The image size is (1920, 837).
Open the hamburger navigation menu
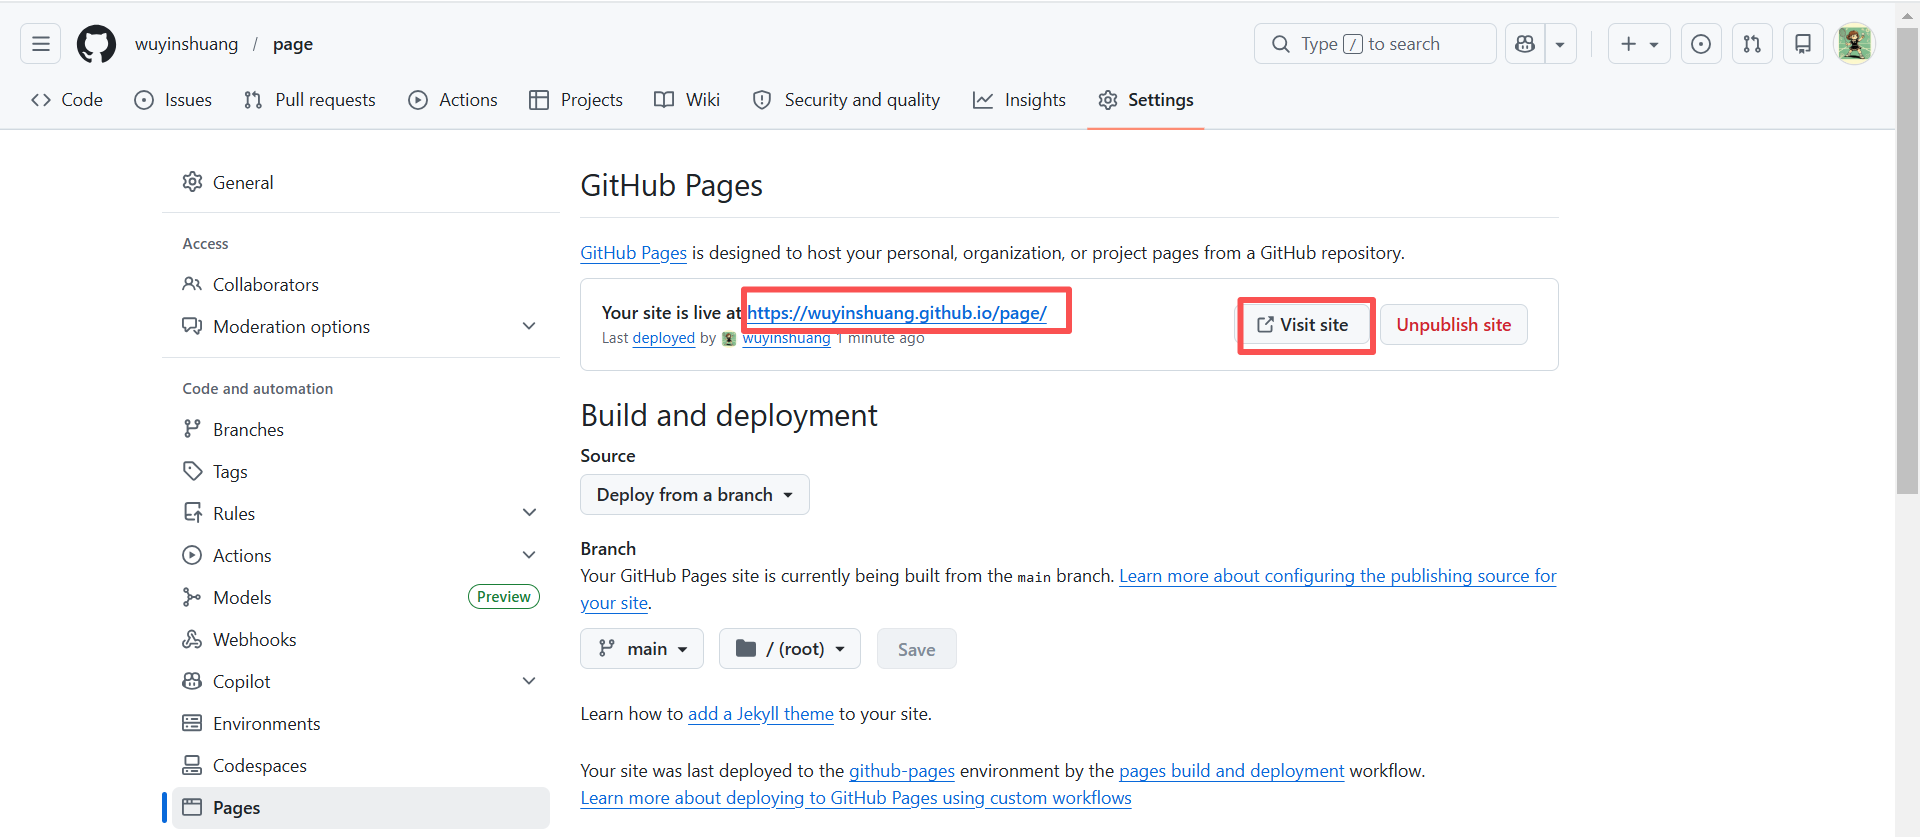(41, 44)
